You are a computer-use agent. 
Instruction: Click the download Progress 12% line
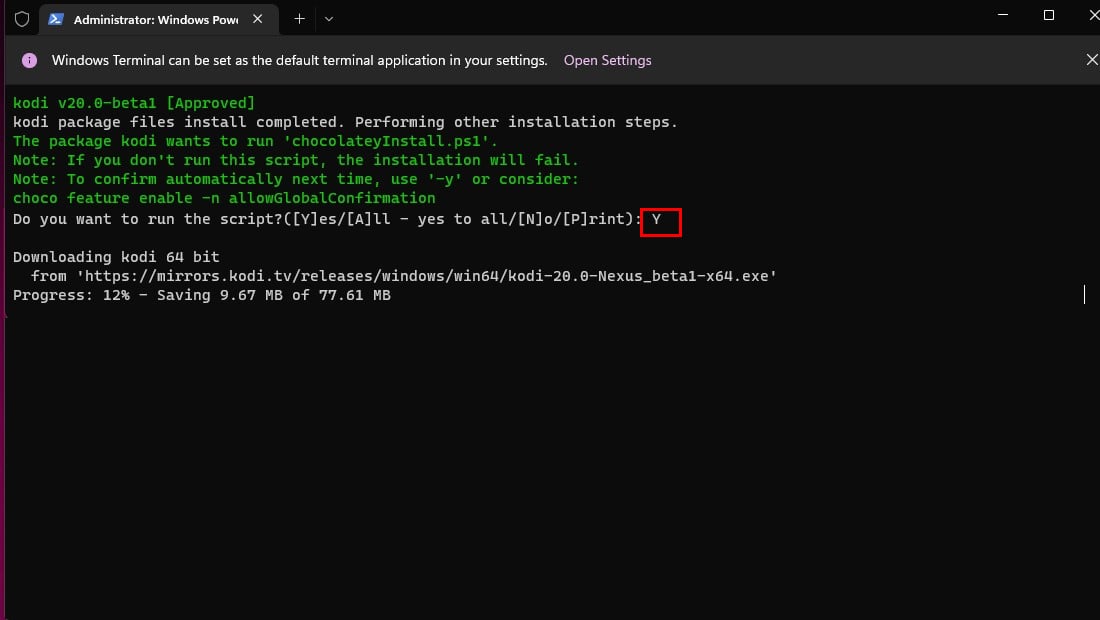[201, 295]
